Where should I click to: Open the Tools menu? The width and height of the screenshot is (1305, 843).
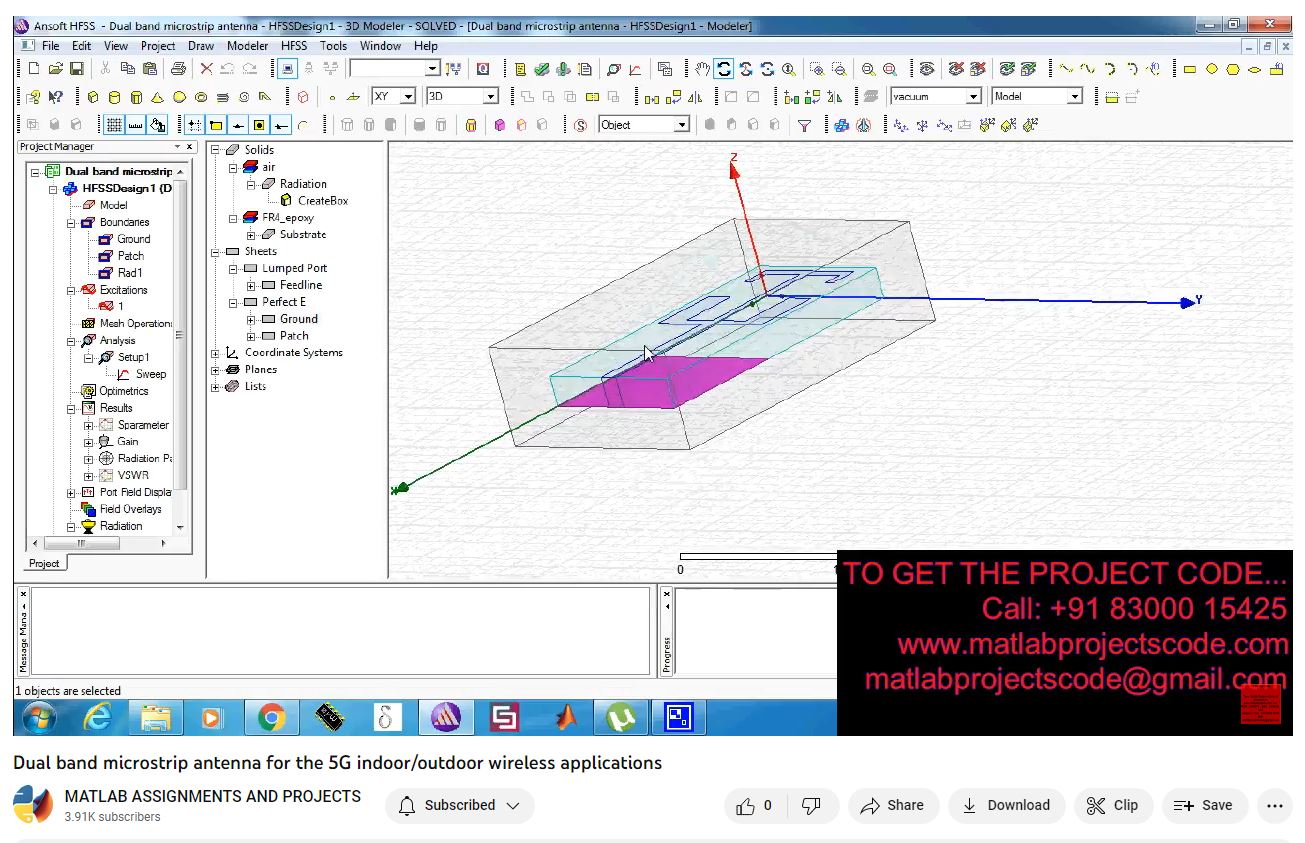[333, 45]
